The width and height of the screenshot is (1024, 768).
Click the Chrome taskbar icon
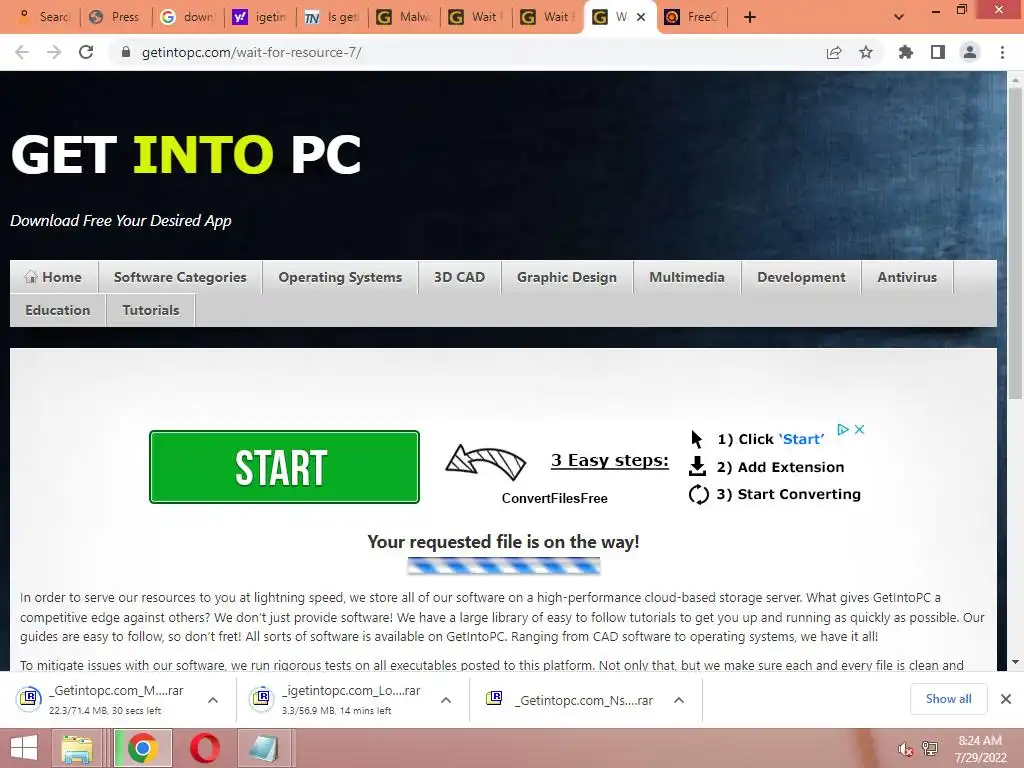142,748
